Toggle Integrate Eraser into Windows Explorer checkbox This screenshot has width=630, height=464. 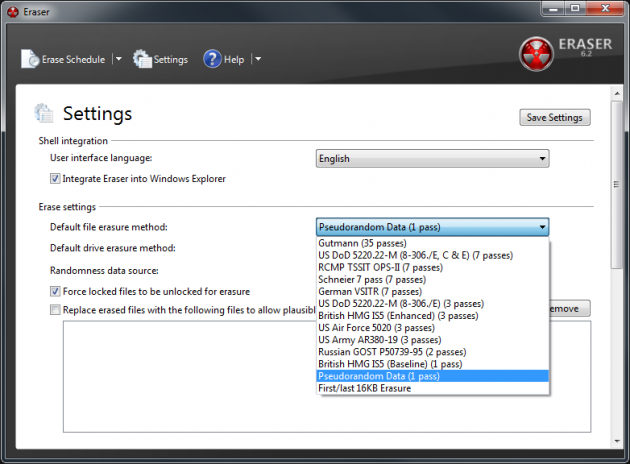pos(55,178)
